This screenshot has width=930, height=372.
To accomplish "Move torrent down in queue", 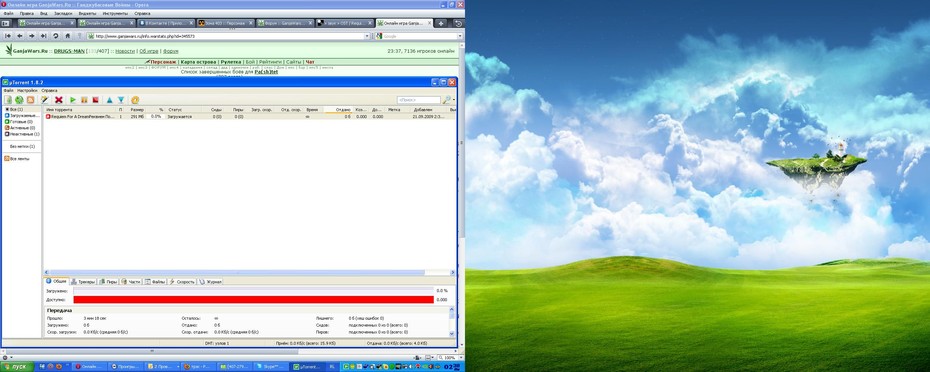I will point(121,100).
